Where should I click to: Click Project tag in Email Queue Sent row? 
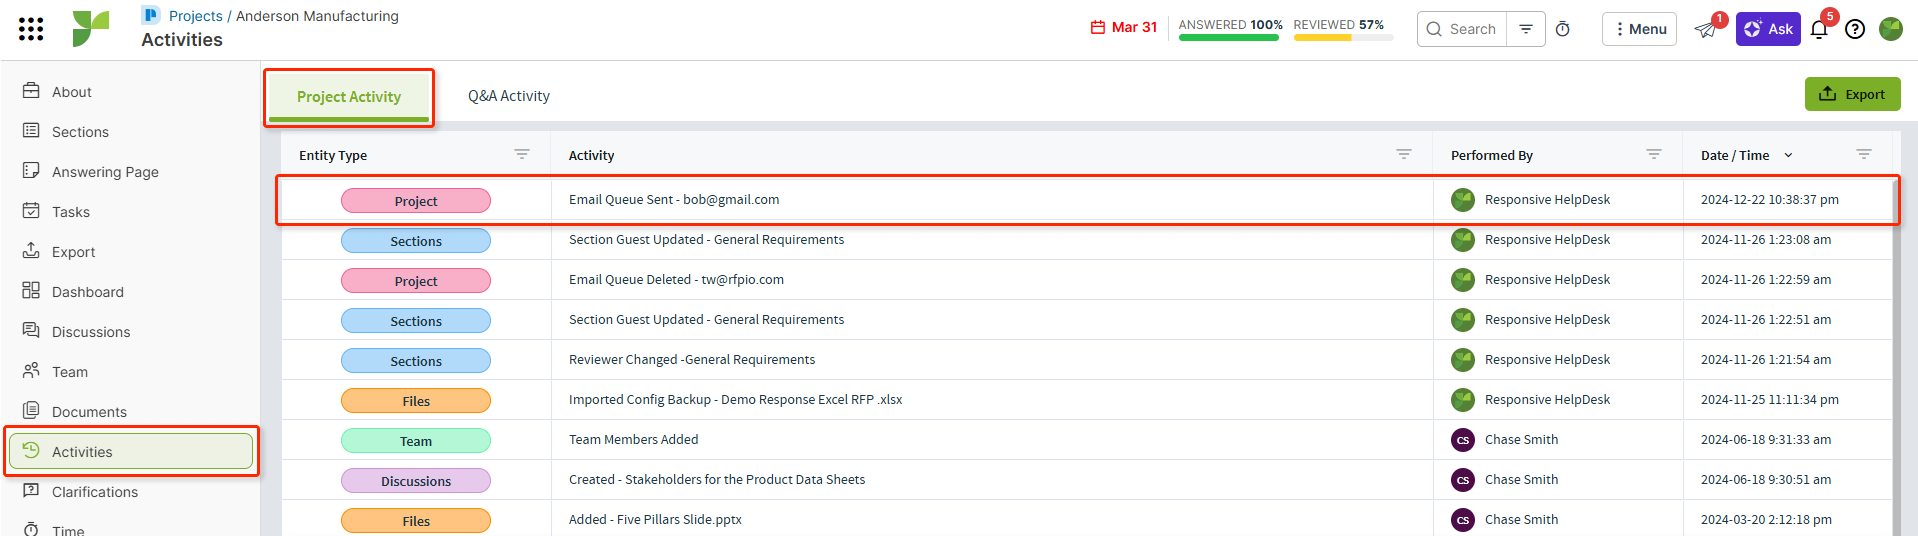pos(416,201)
